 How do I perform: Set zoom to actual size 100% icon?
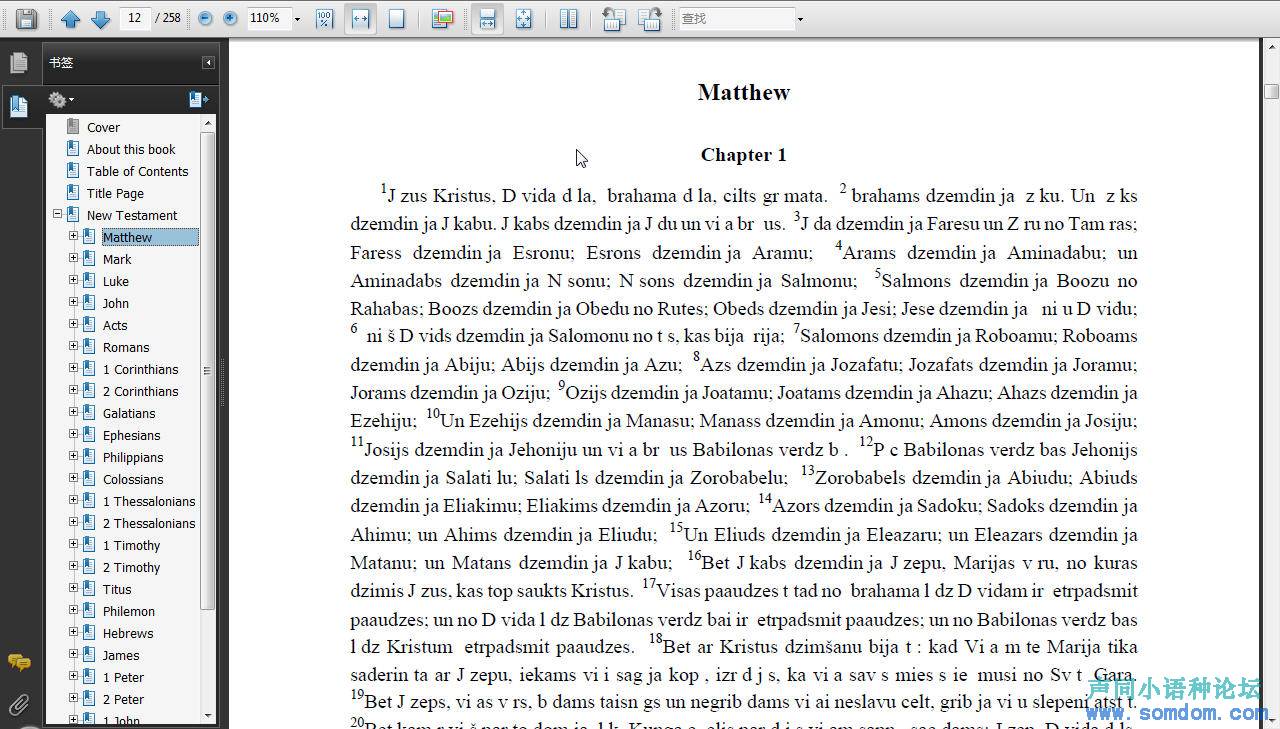point(324,18)
